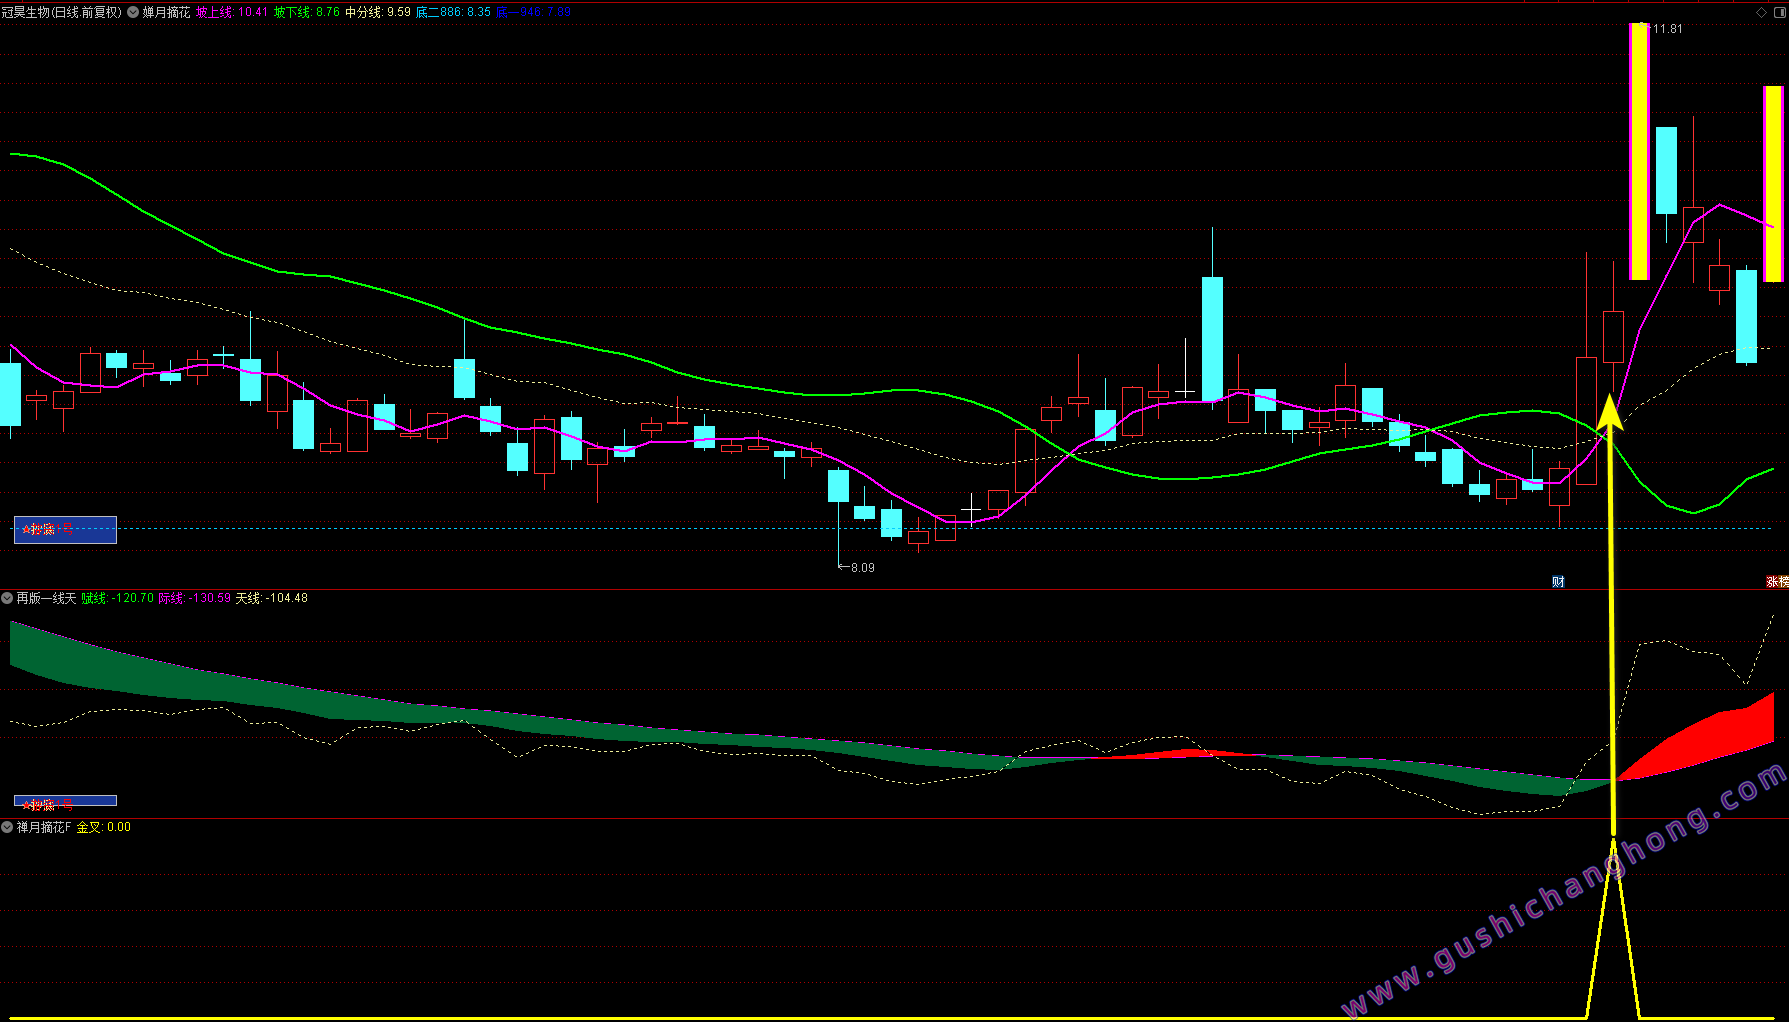Click the tall yellow limit-up bar at 11.81

(1639, 151)
